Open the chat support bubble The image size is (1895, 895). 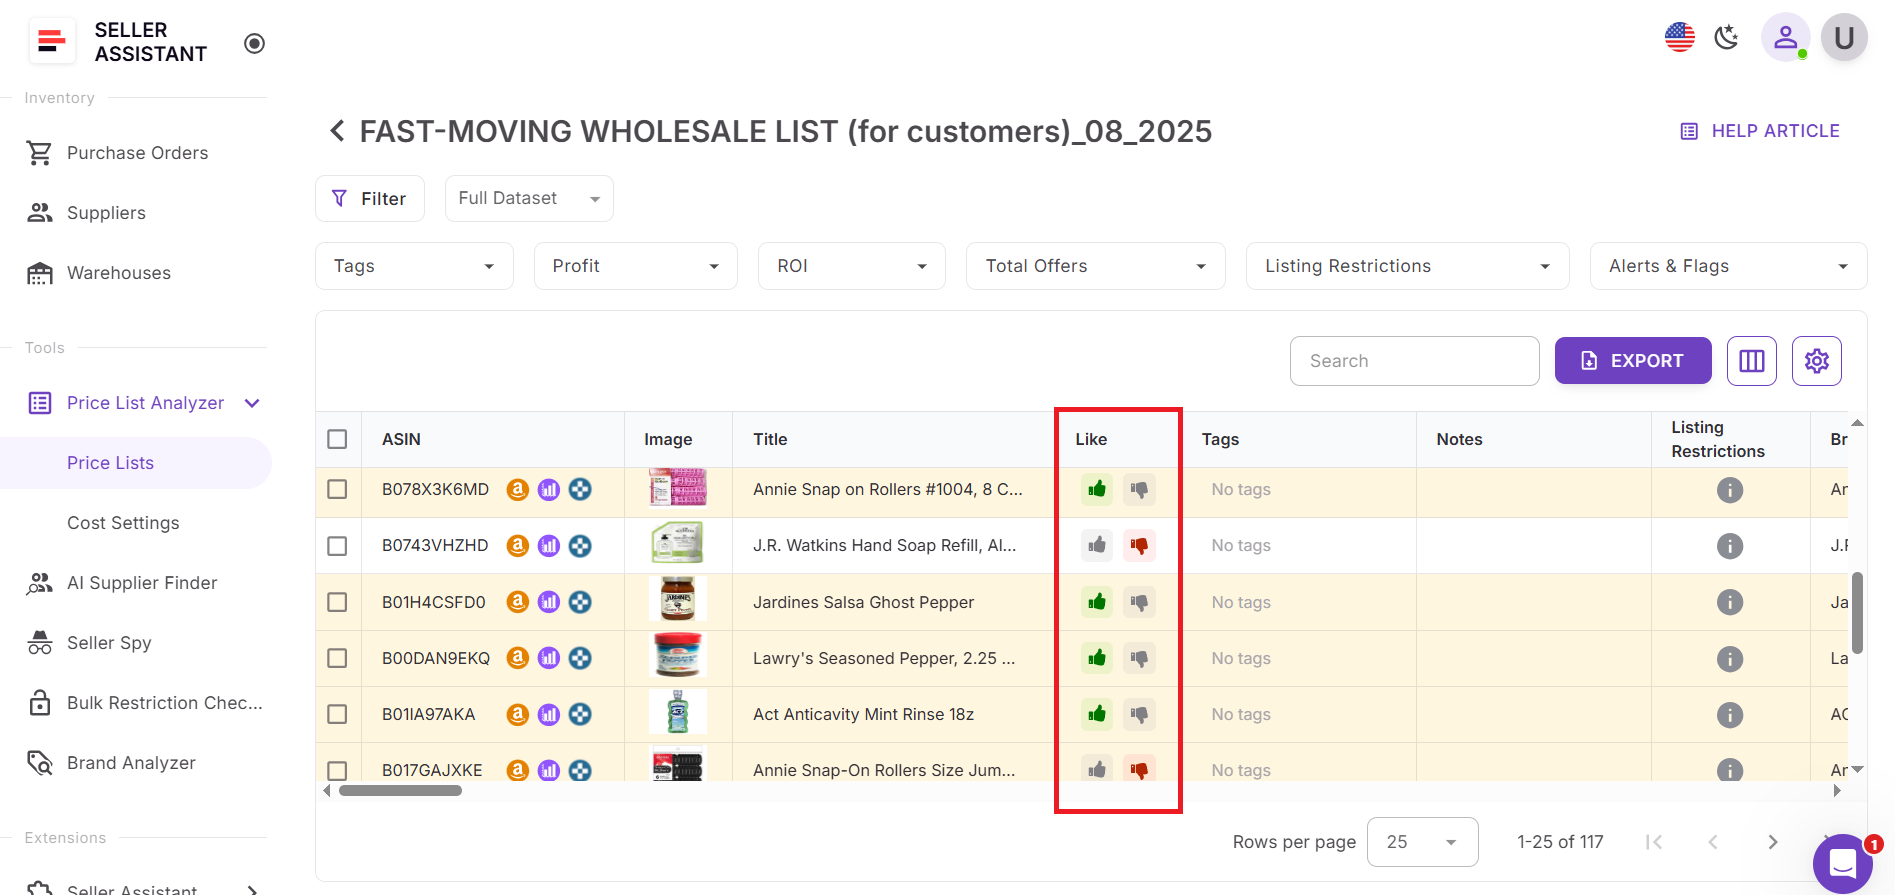click(1842, 862)
